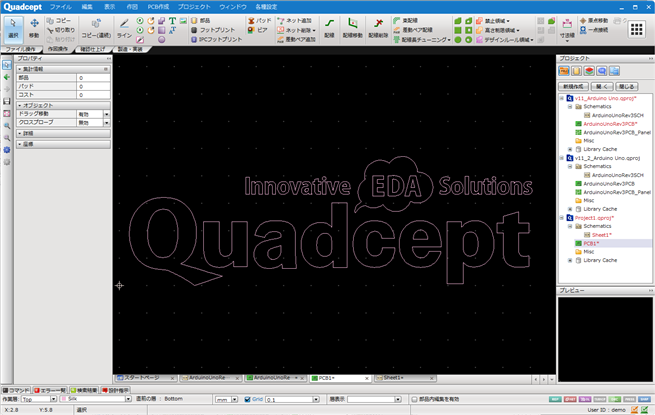Open クロスプローブ value dropdown
Image resolution: width=655 pixels, height=415 pixels.
107,122
